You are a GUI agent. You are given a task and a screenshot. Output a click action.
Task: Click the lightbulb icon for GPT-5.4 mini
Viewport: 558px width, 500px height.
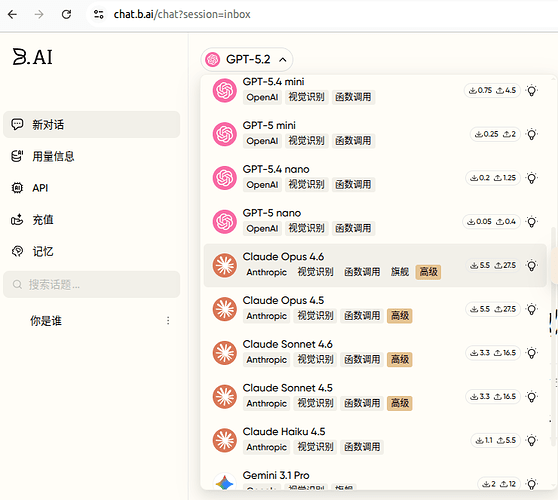tap(532, 90)
